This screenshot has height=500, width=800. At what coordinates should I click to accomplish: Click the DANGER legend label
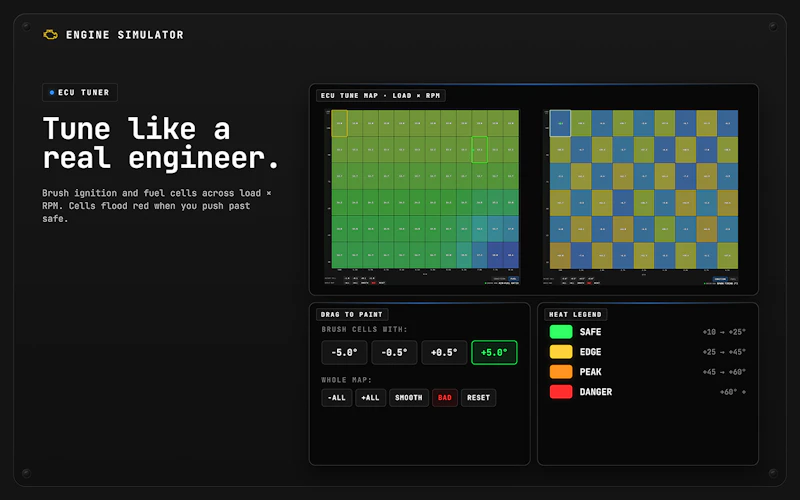coord(596,392)
